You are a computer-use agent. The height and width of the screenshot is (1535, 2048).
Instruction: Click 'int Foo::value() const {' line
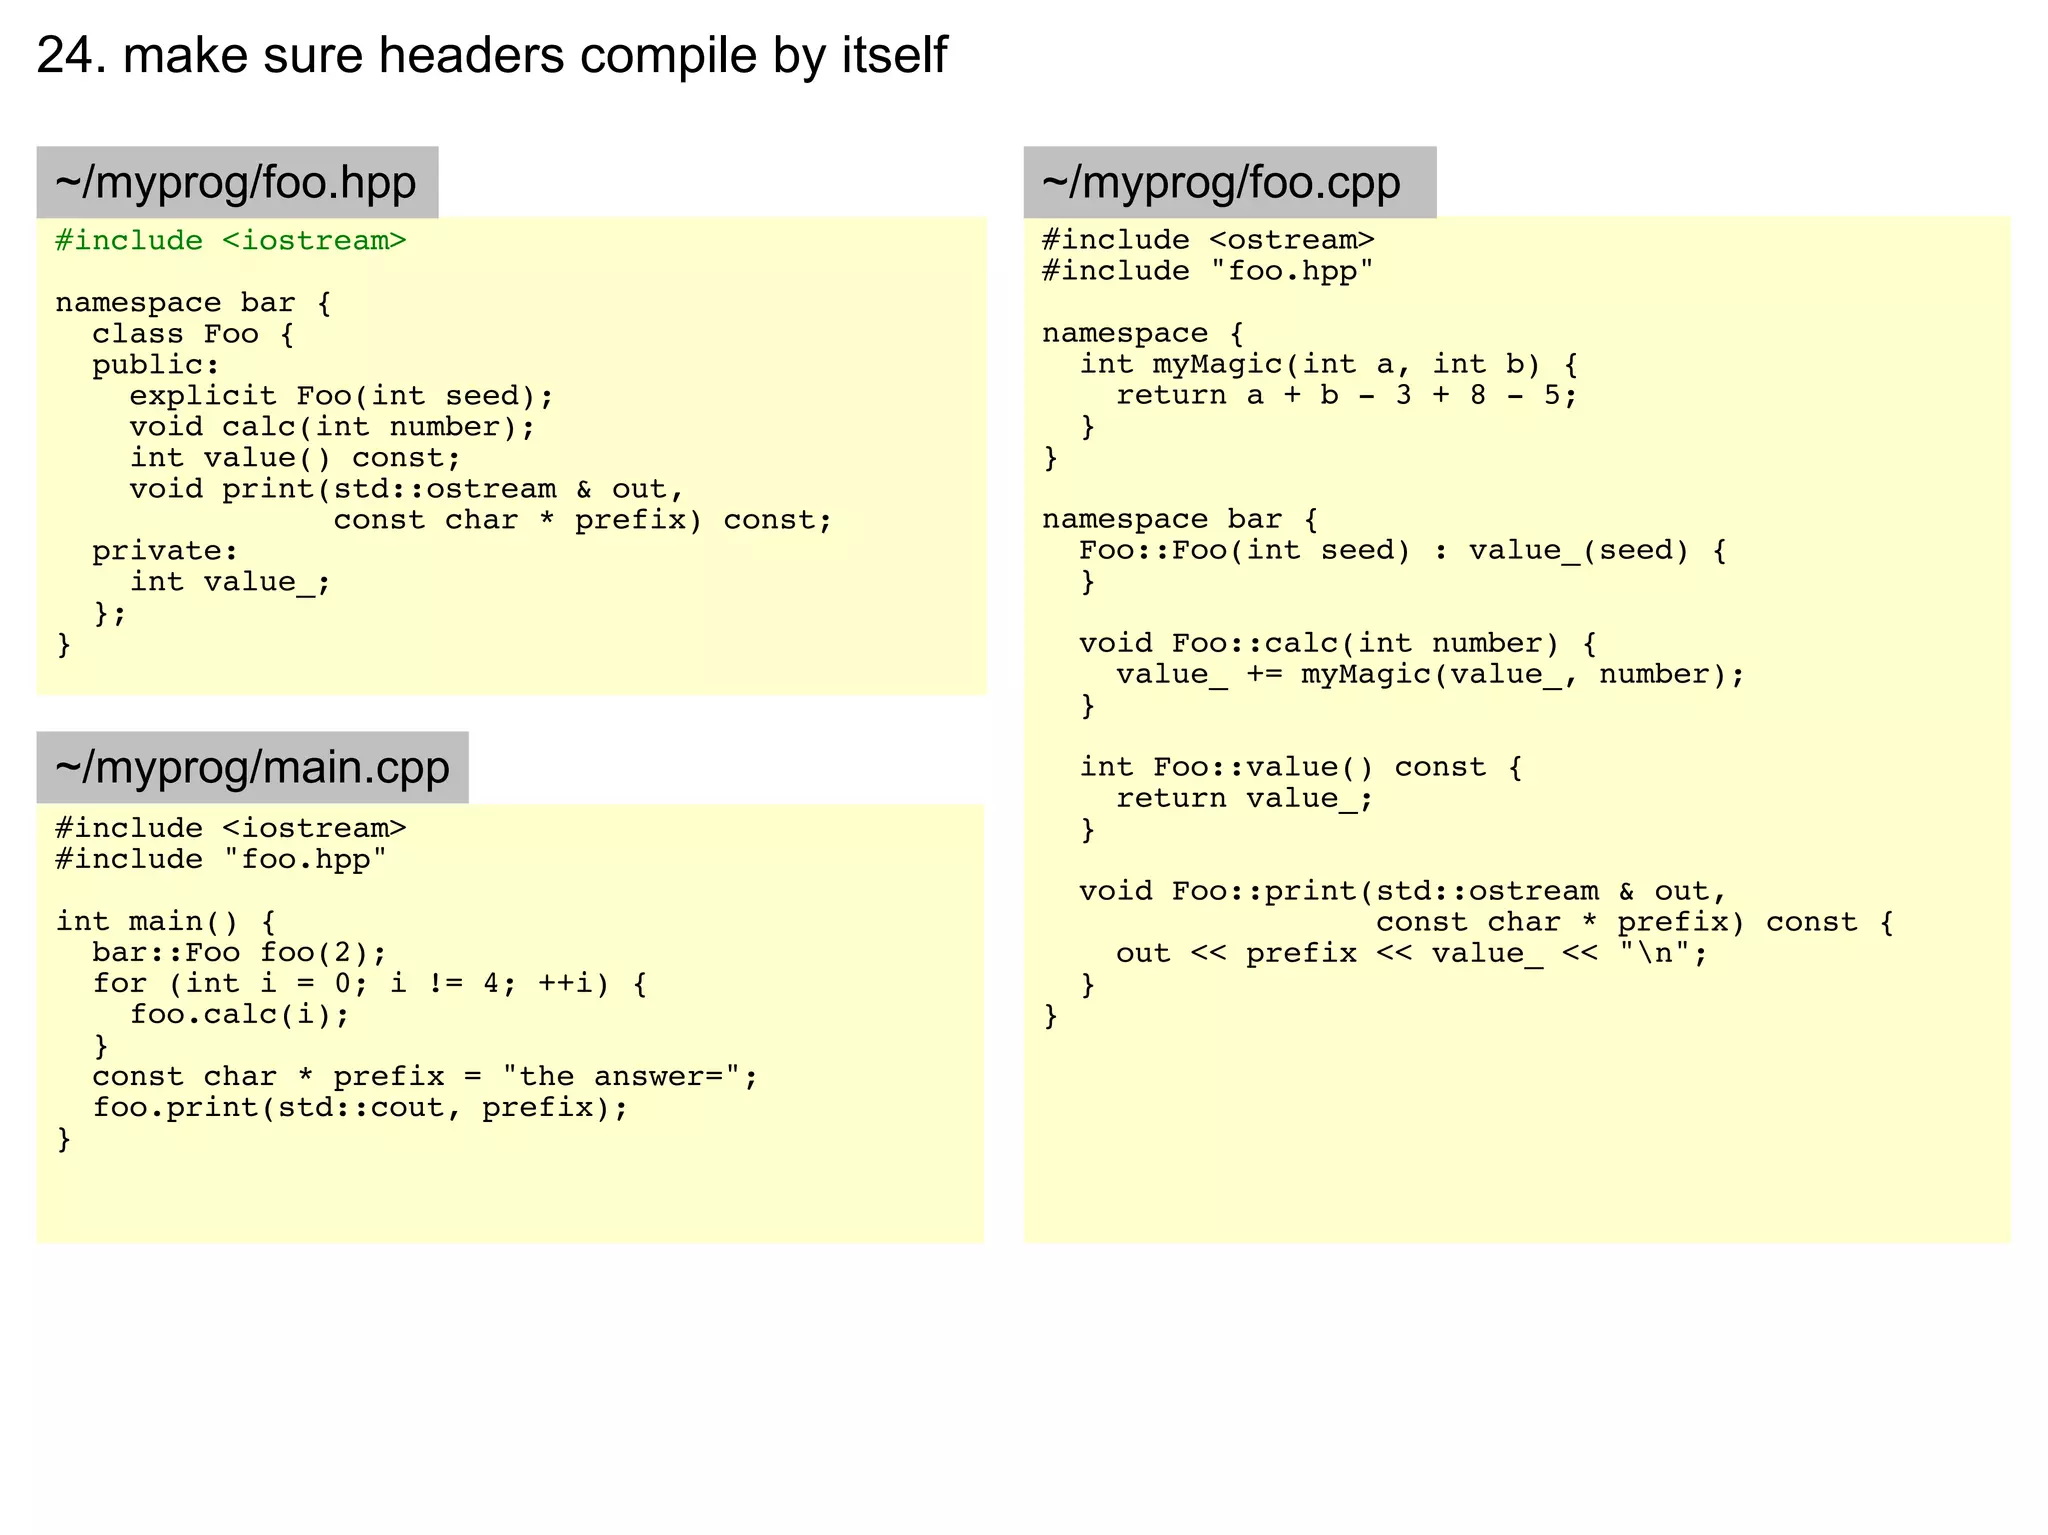[x=1301, y=767]
